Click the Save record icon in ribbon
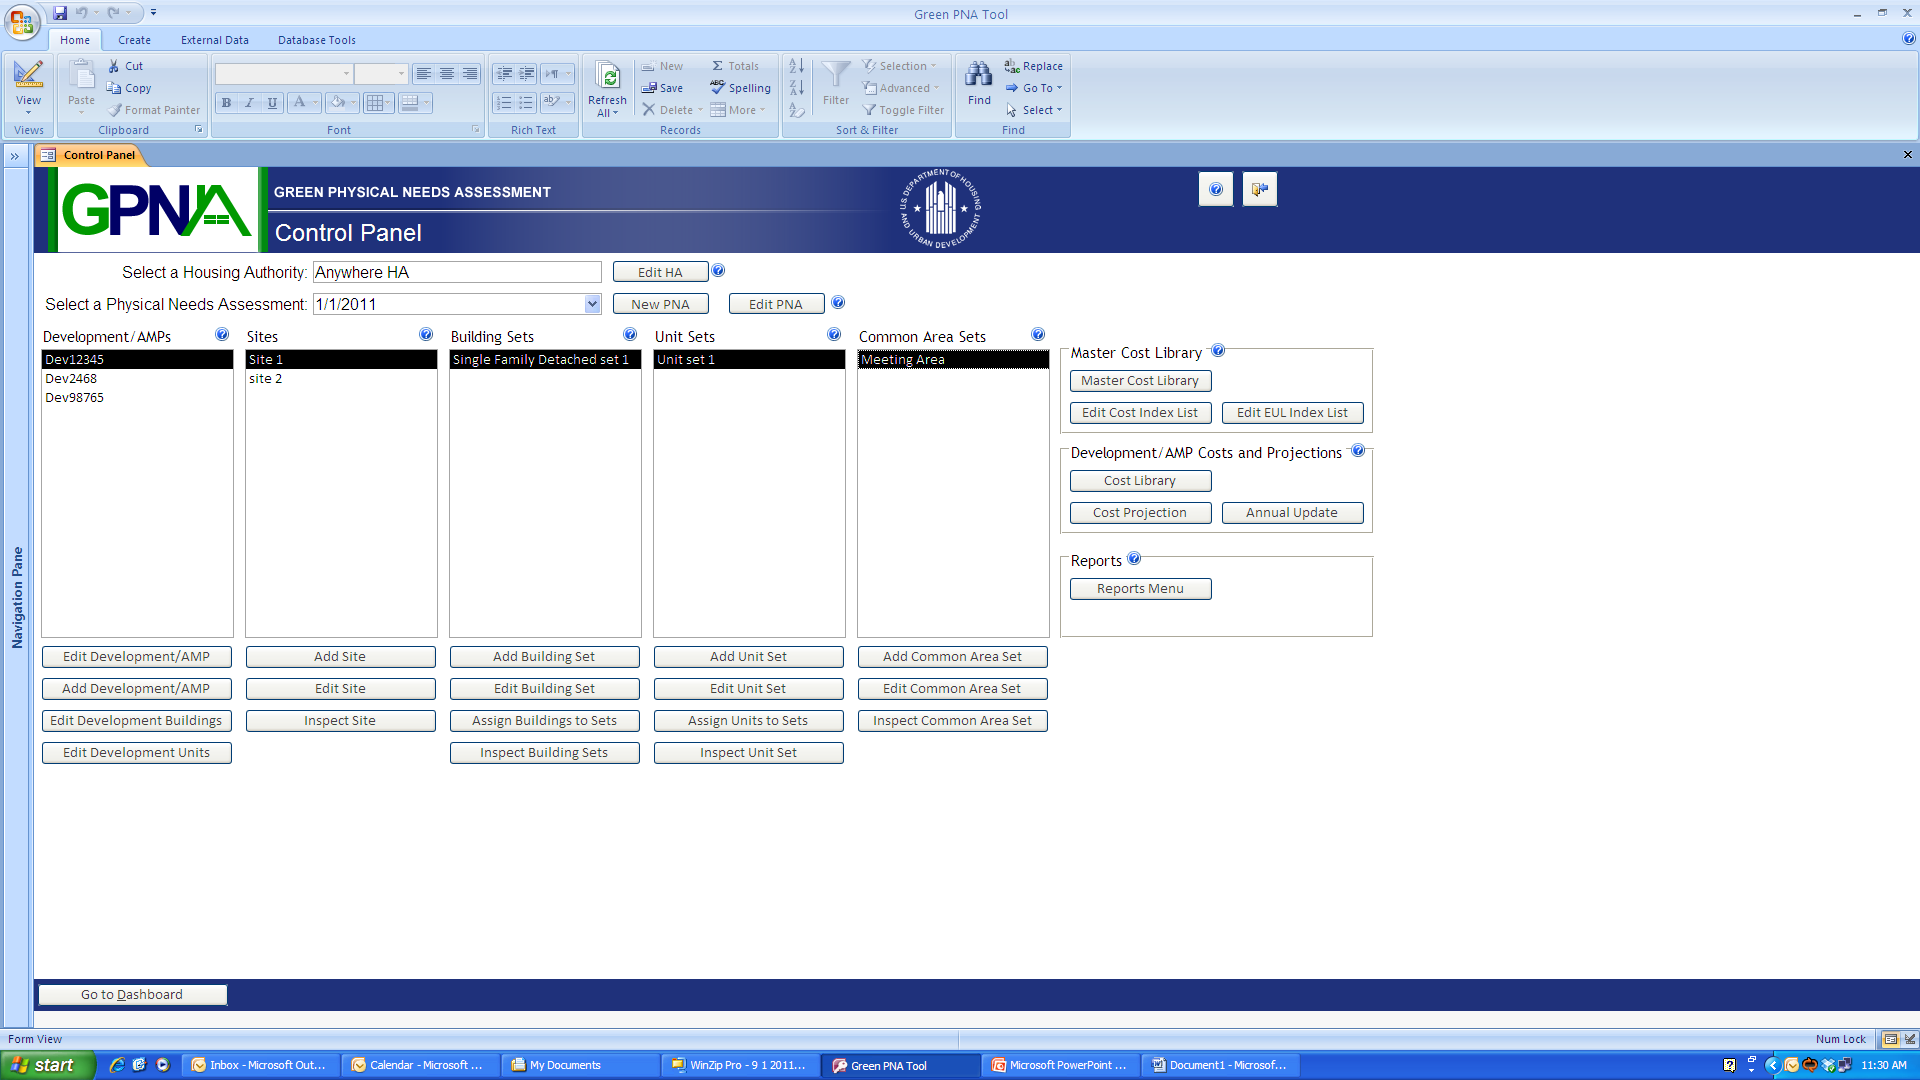Viewport: 1920px width, 1080px height. 649,88
